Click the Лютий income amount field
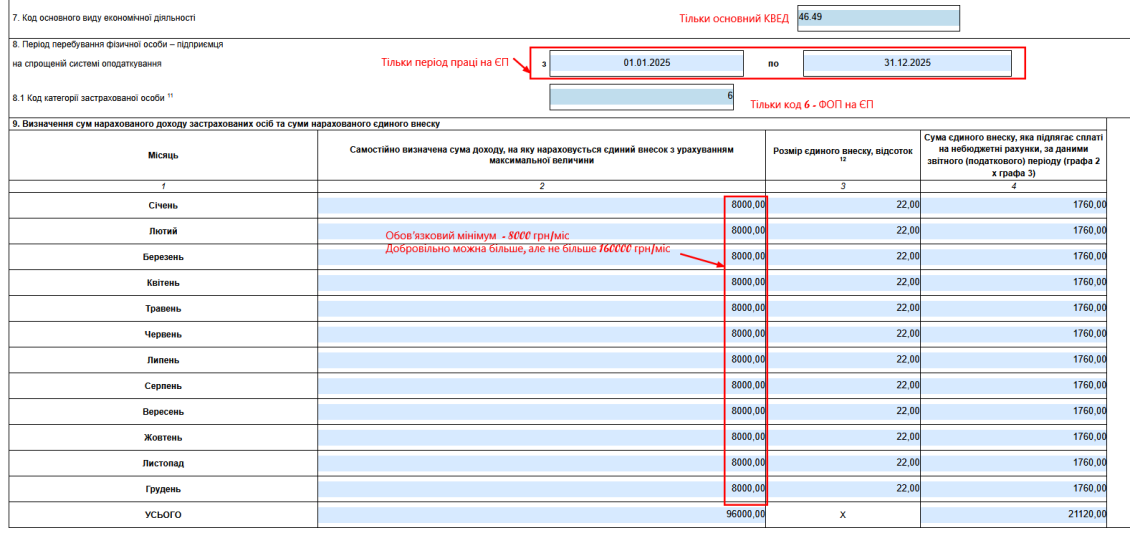The width and height of the screenshot is (1131, 534). click(542, 231)
